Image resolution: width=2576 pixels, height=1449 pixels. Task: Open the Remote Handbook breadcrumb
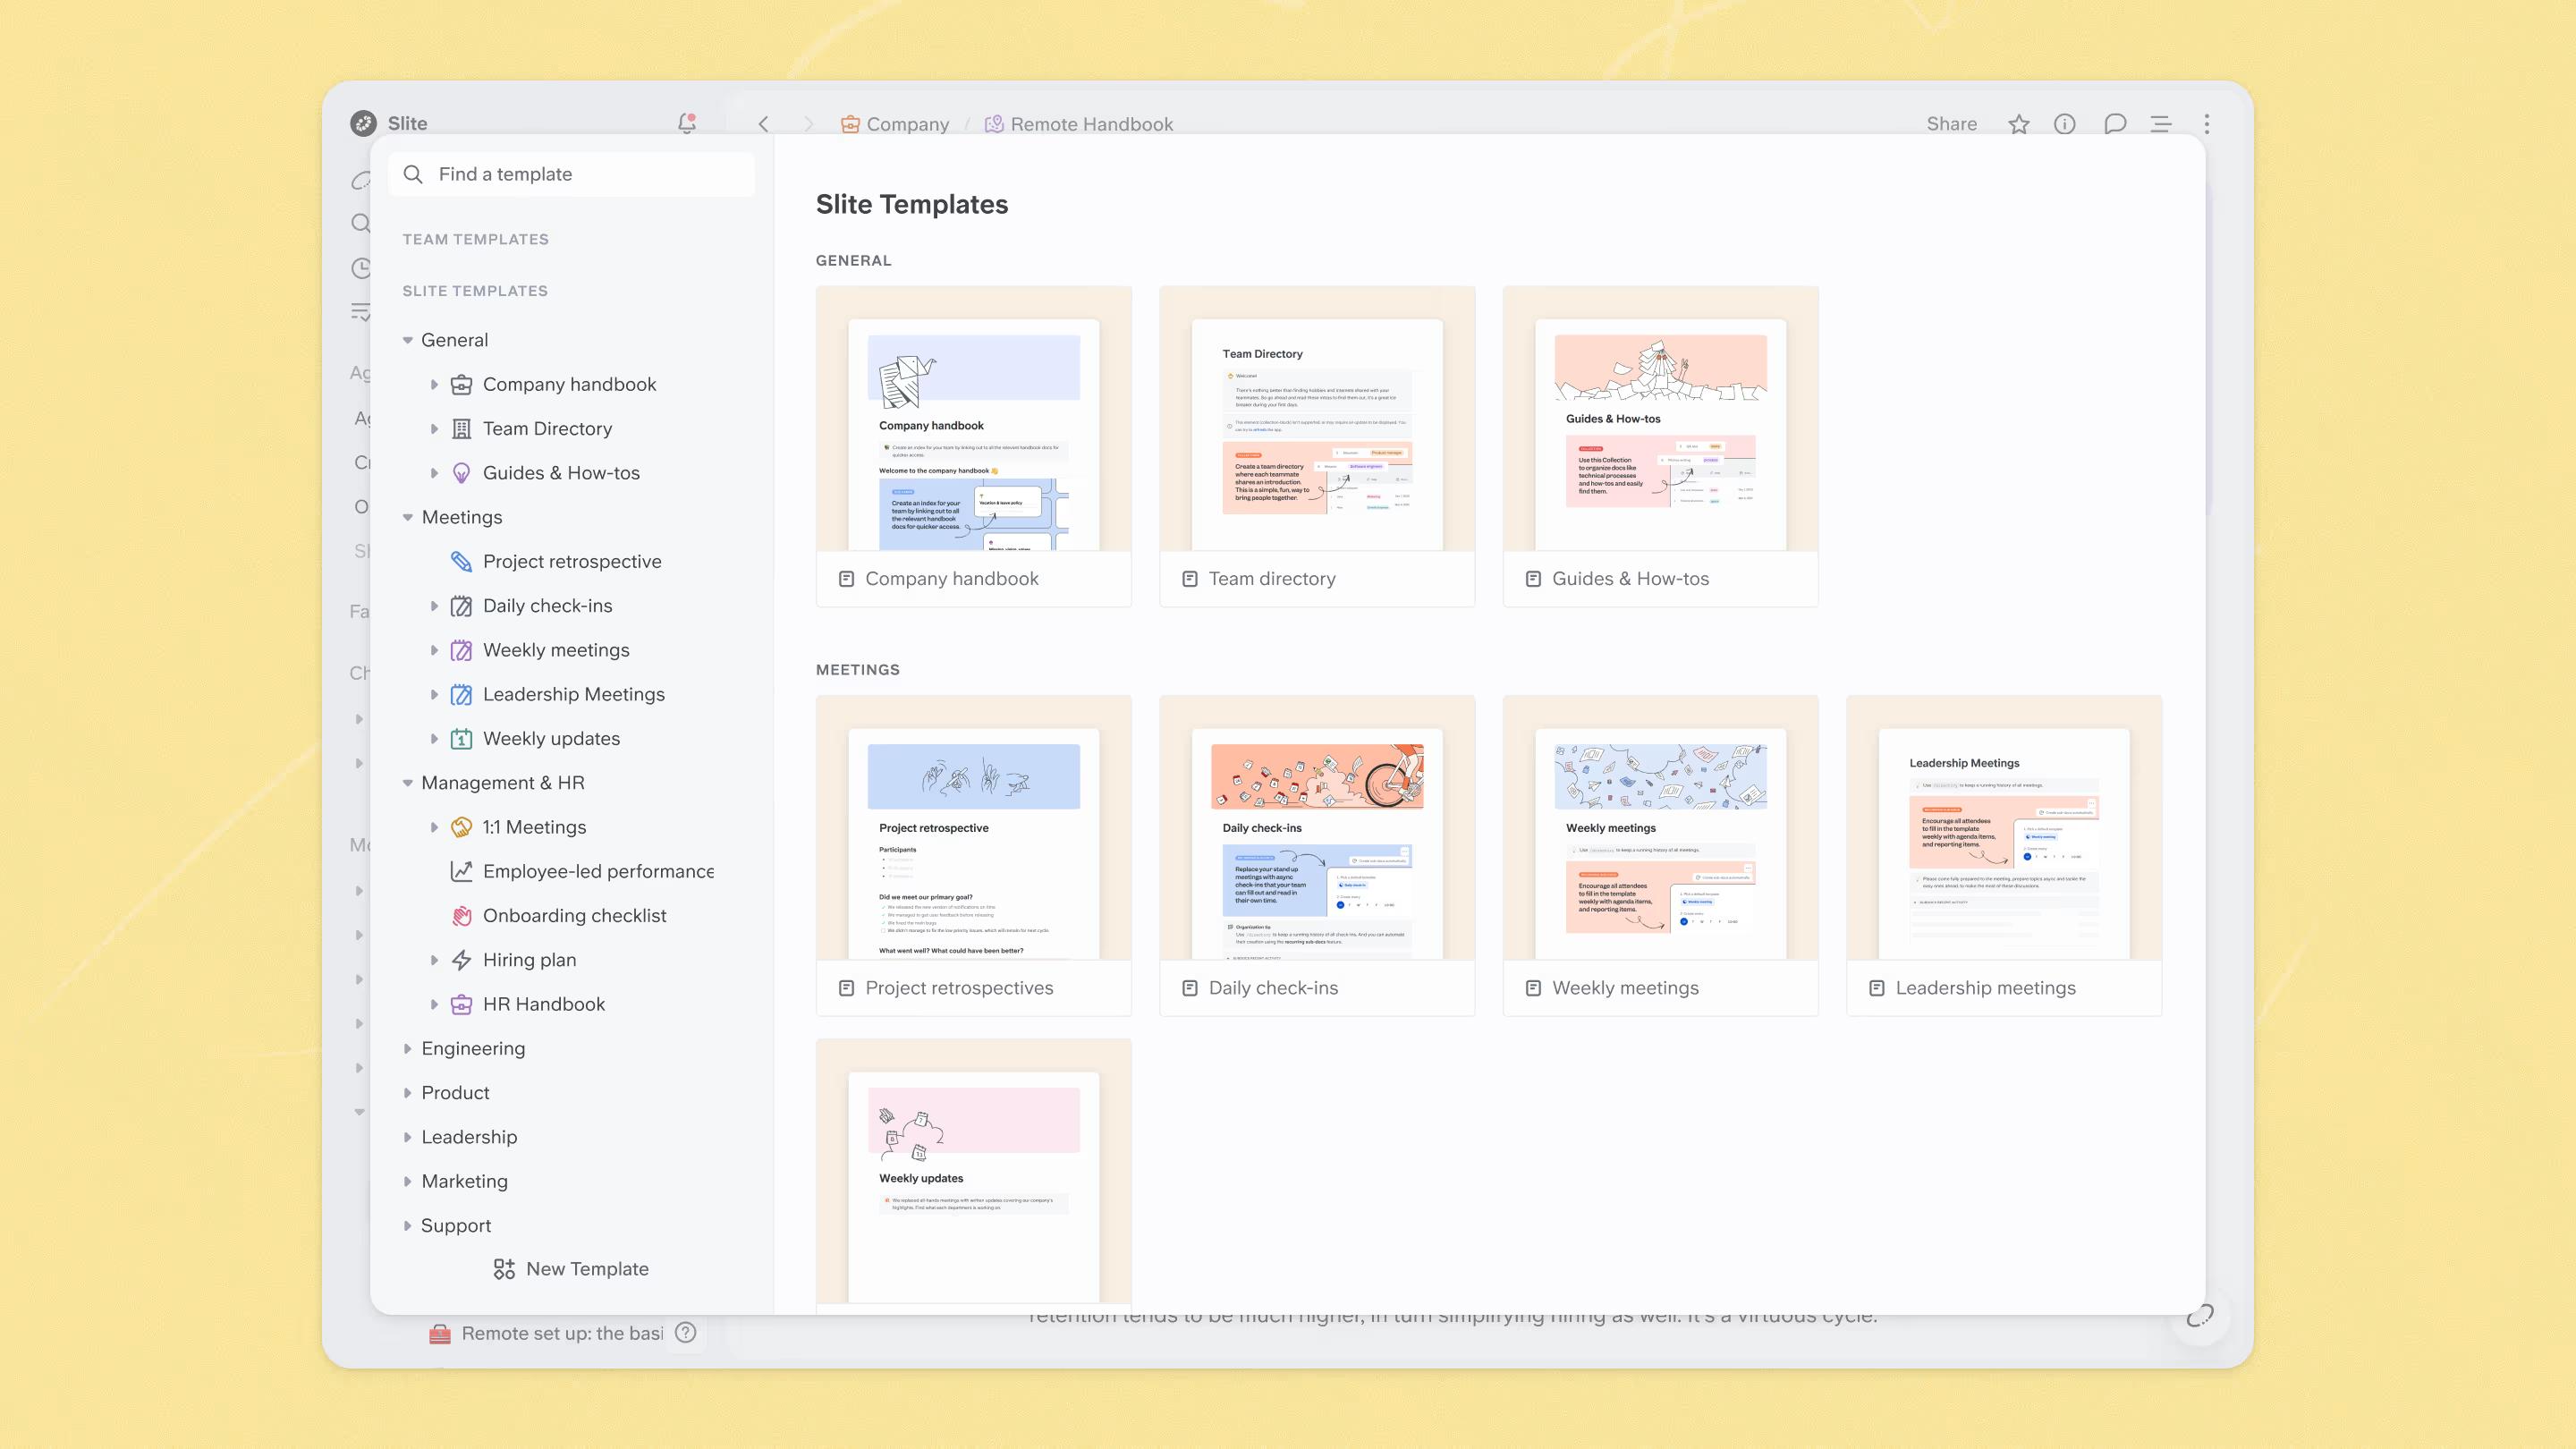coord(1079,124)
